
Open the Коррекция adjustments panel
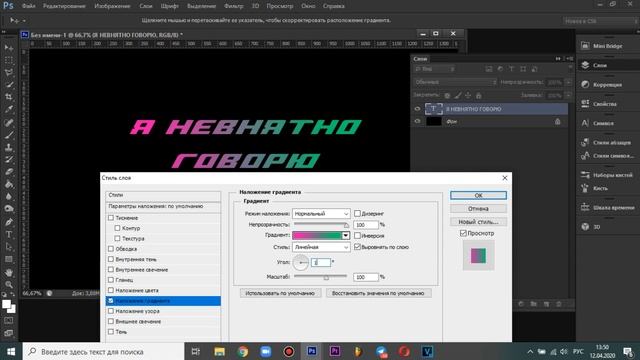tap(607, 84)
